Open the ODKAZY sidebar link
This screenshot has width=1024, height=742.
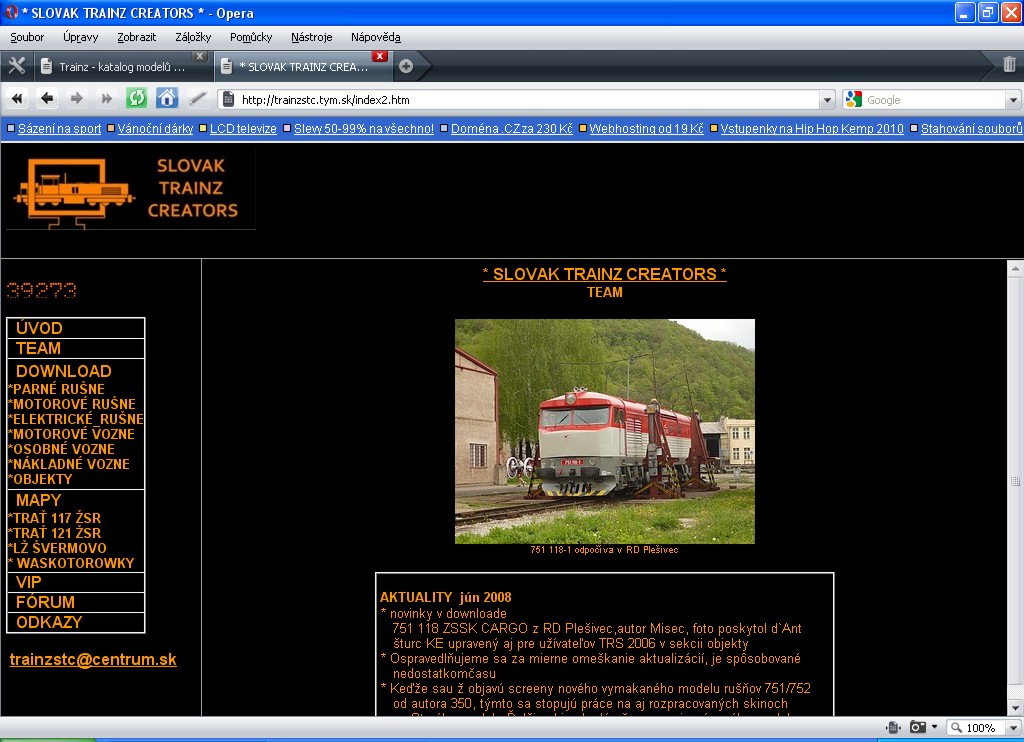click(49, 622)
